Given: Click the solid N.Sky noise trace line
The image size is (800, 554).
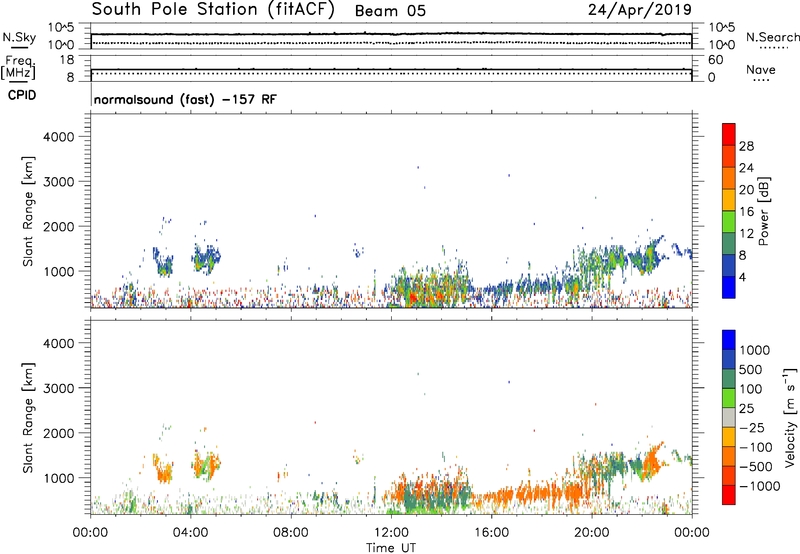Looking at the screenshot, I should point(391,34).
